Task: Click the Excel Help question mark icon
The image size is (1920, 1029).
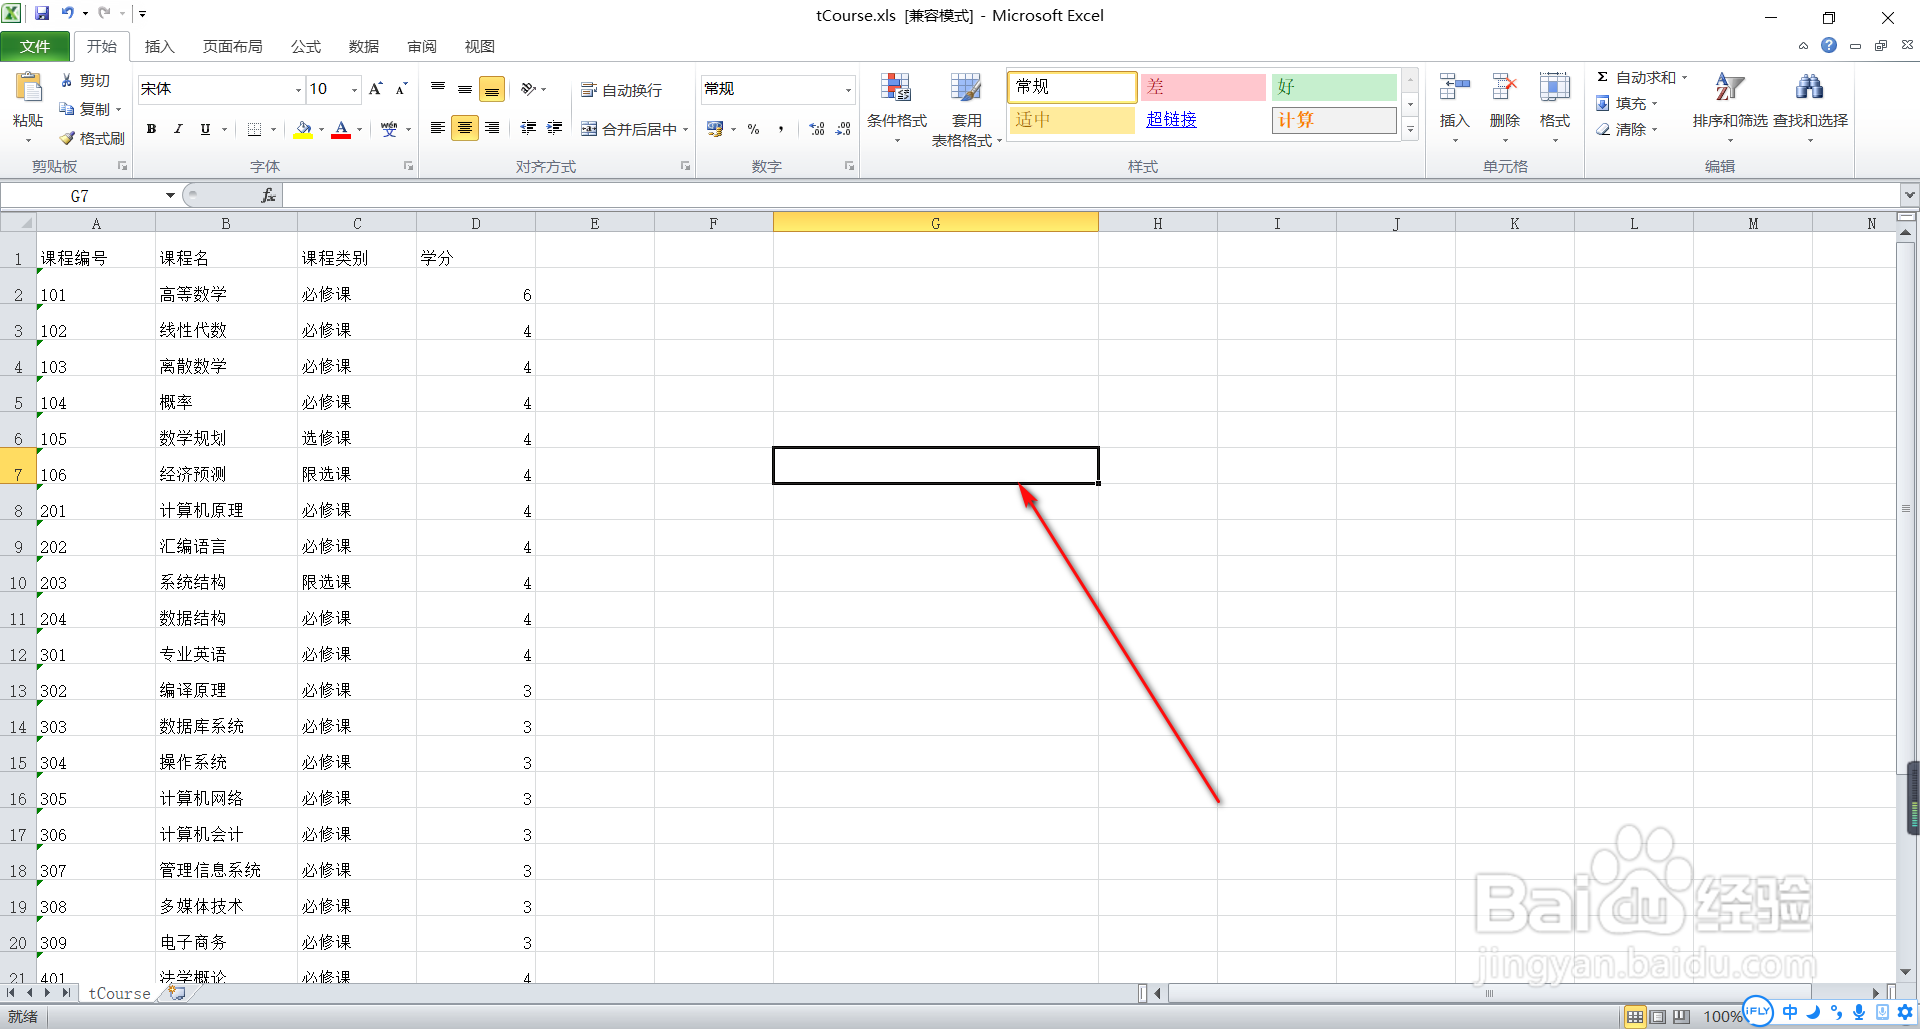Action: [x=1829, y=45]
